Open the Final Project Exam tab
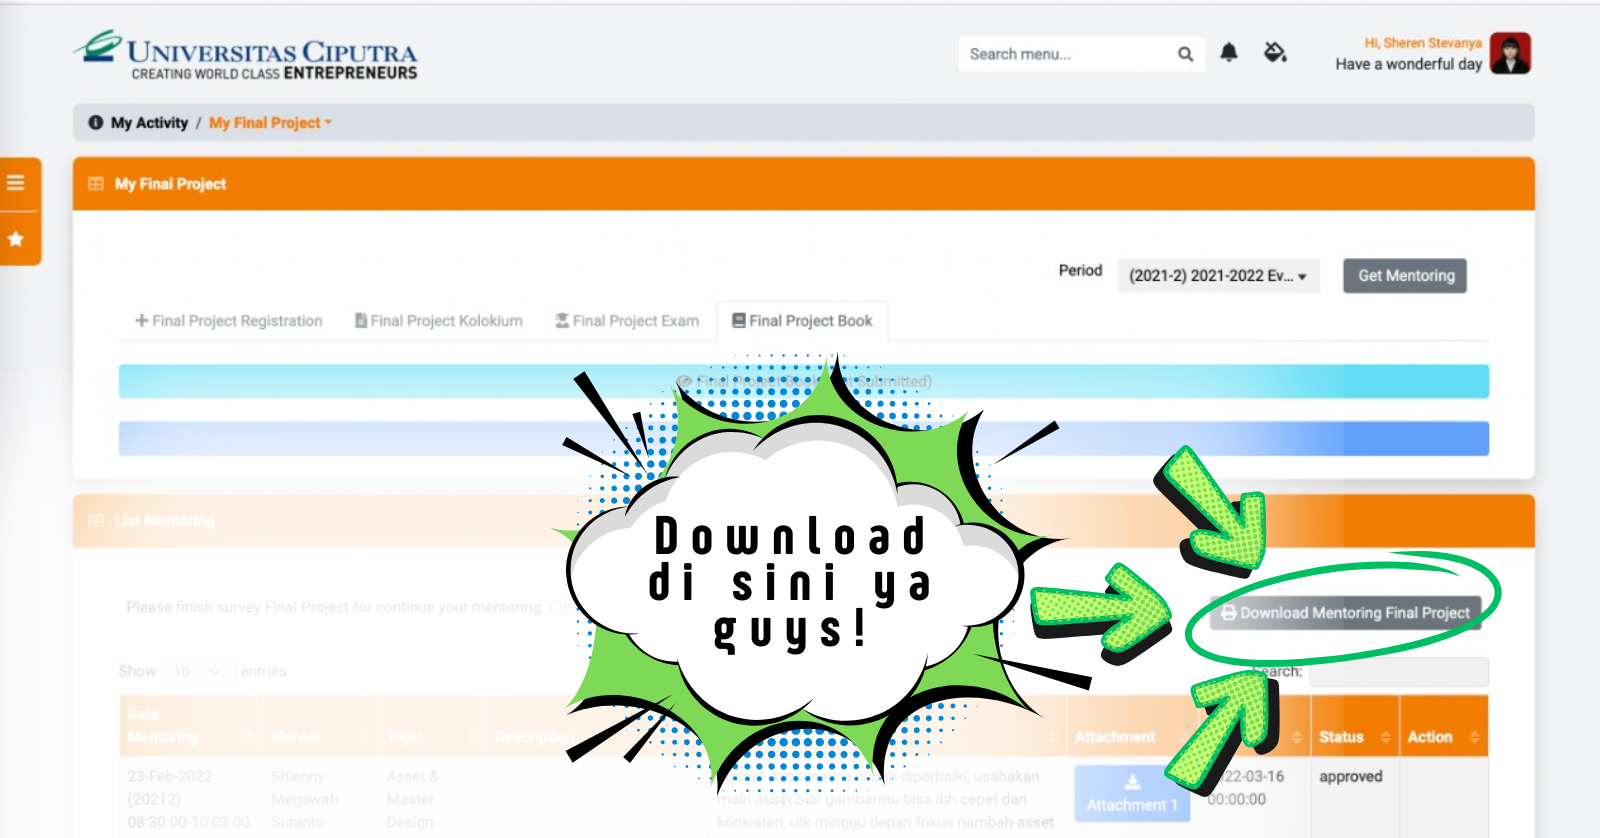1600x838 pixels. click(x=627, y=321)
